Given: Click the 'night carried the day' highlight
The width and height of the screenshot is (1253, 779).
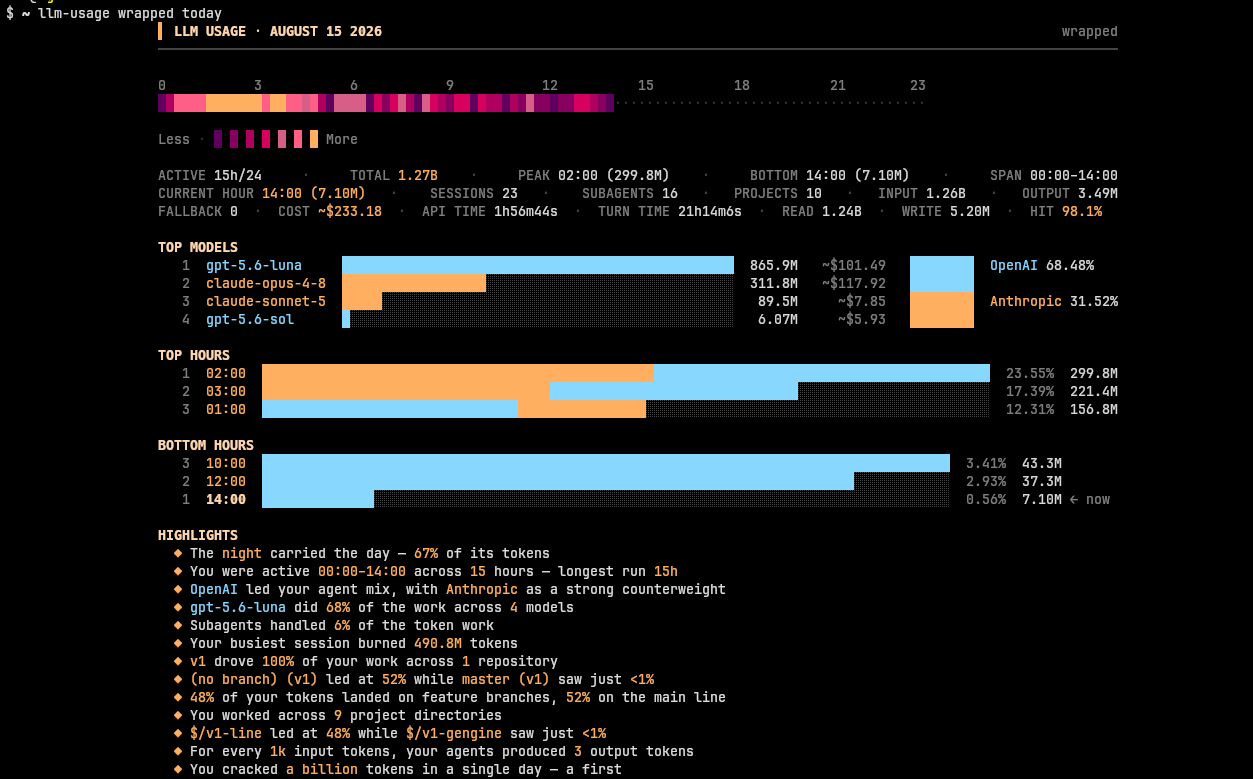Looking at the screenshot, I should (370, 553).
